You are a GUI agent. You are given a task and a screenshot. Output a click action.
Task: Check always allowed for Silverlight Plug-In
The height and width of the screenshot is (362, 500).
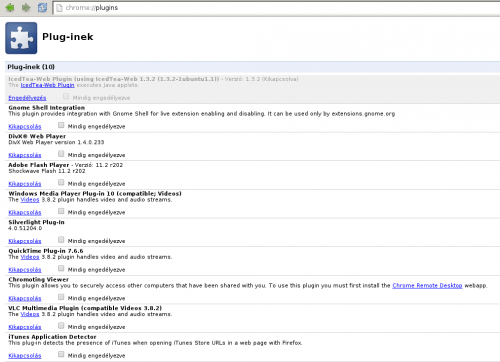(61, 240)
